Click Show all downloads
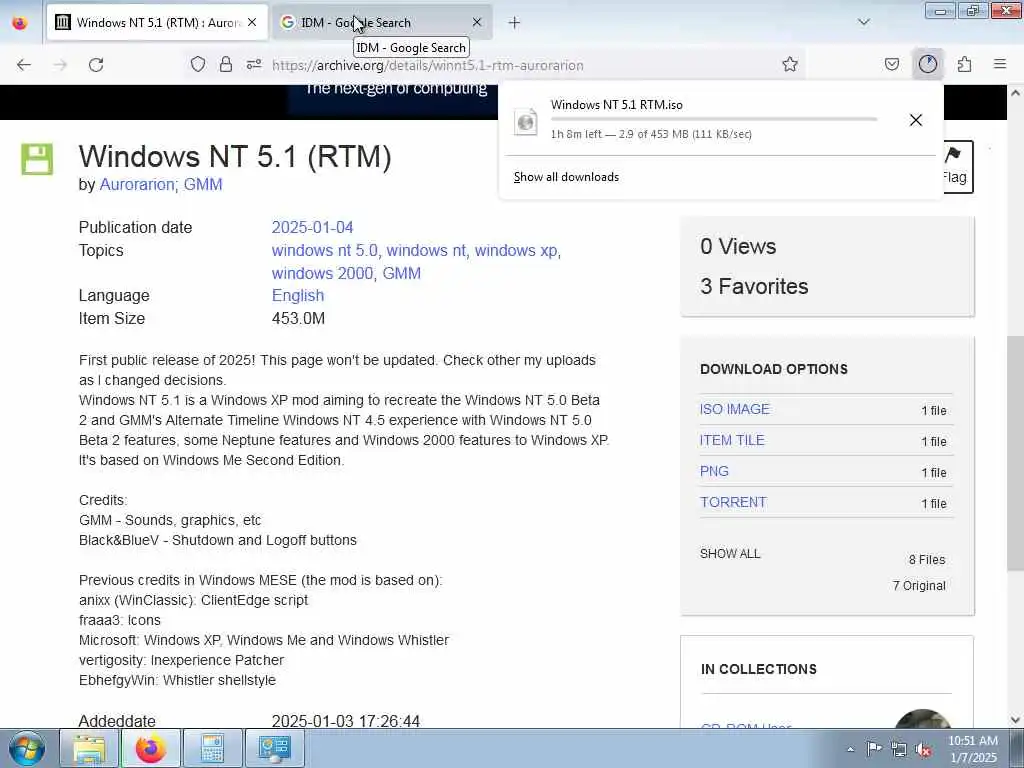1024x768 pixels. (x=566, y=177)
